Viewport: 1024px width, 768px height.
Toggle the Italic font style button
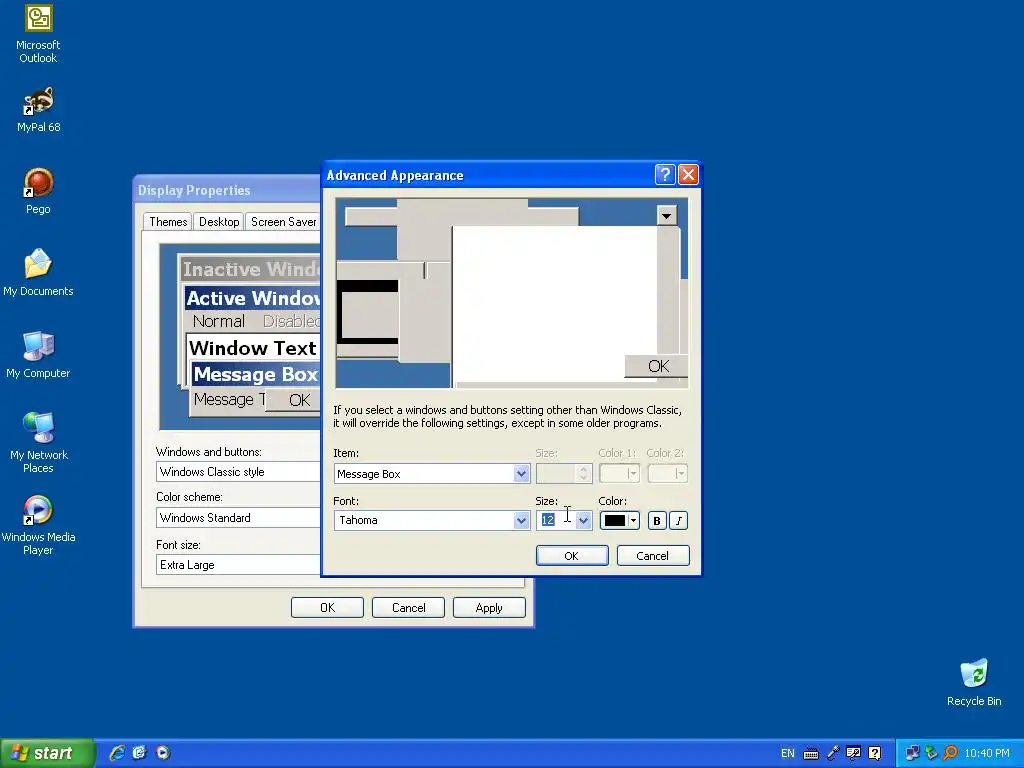point(679,520)
